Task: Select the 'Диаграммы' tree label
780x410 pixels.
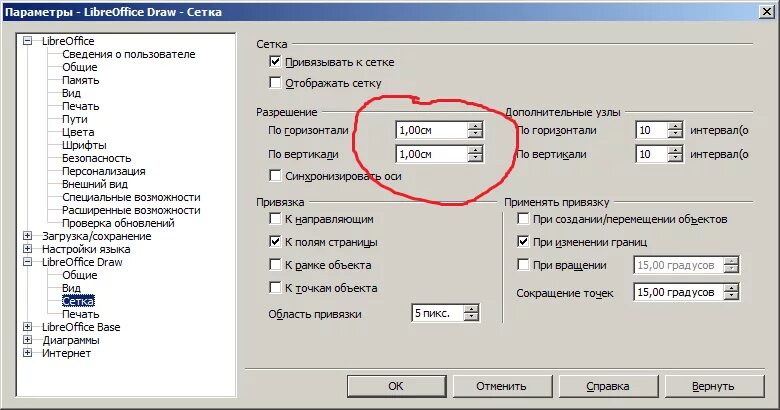Action: point(71,340)
